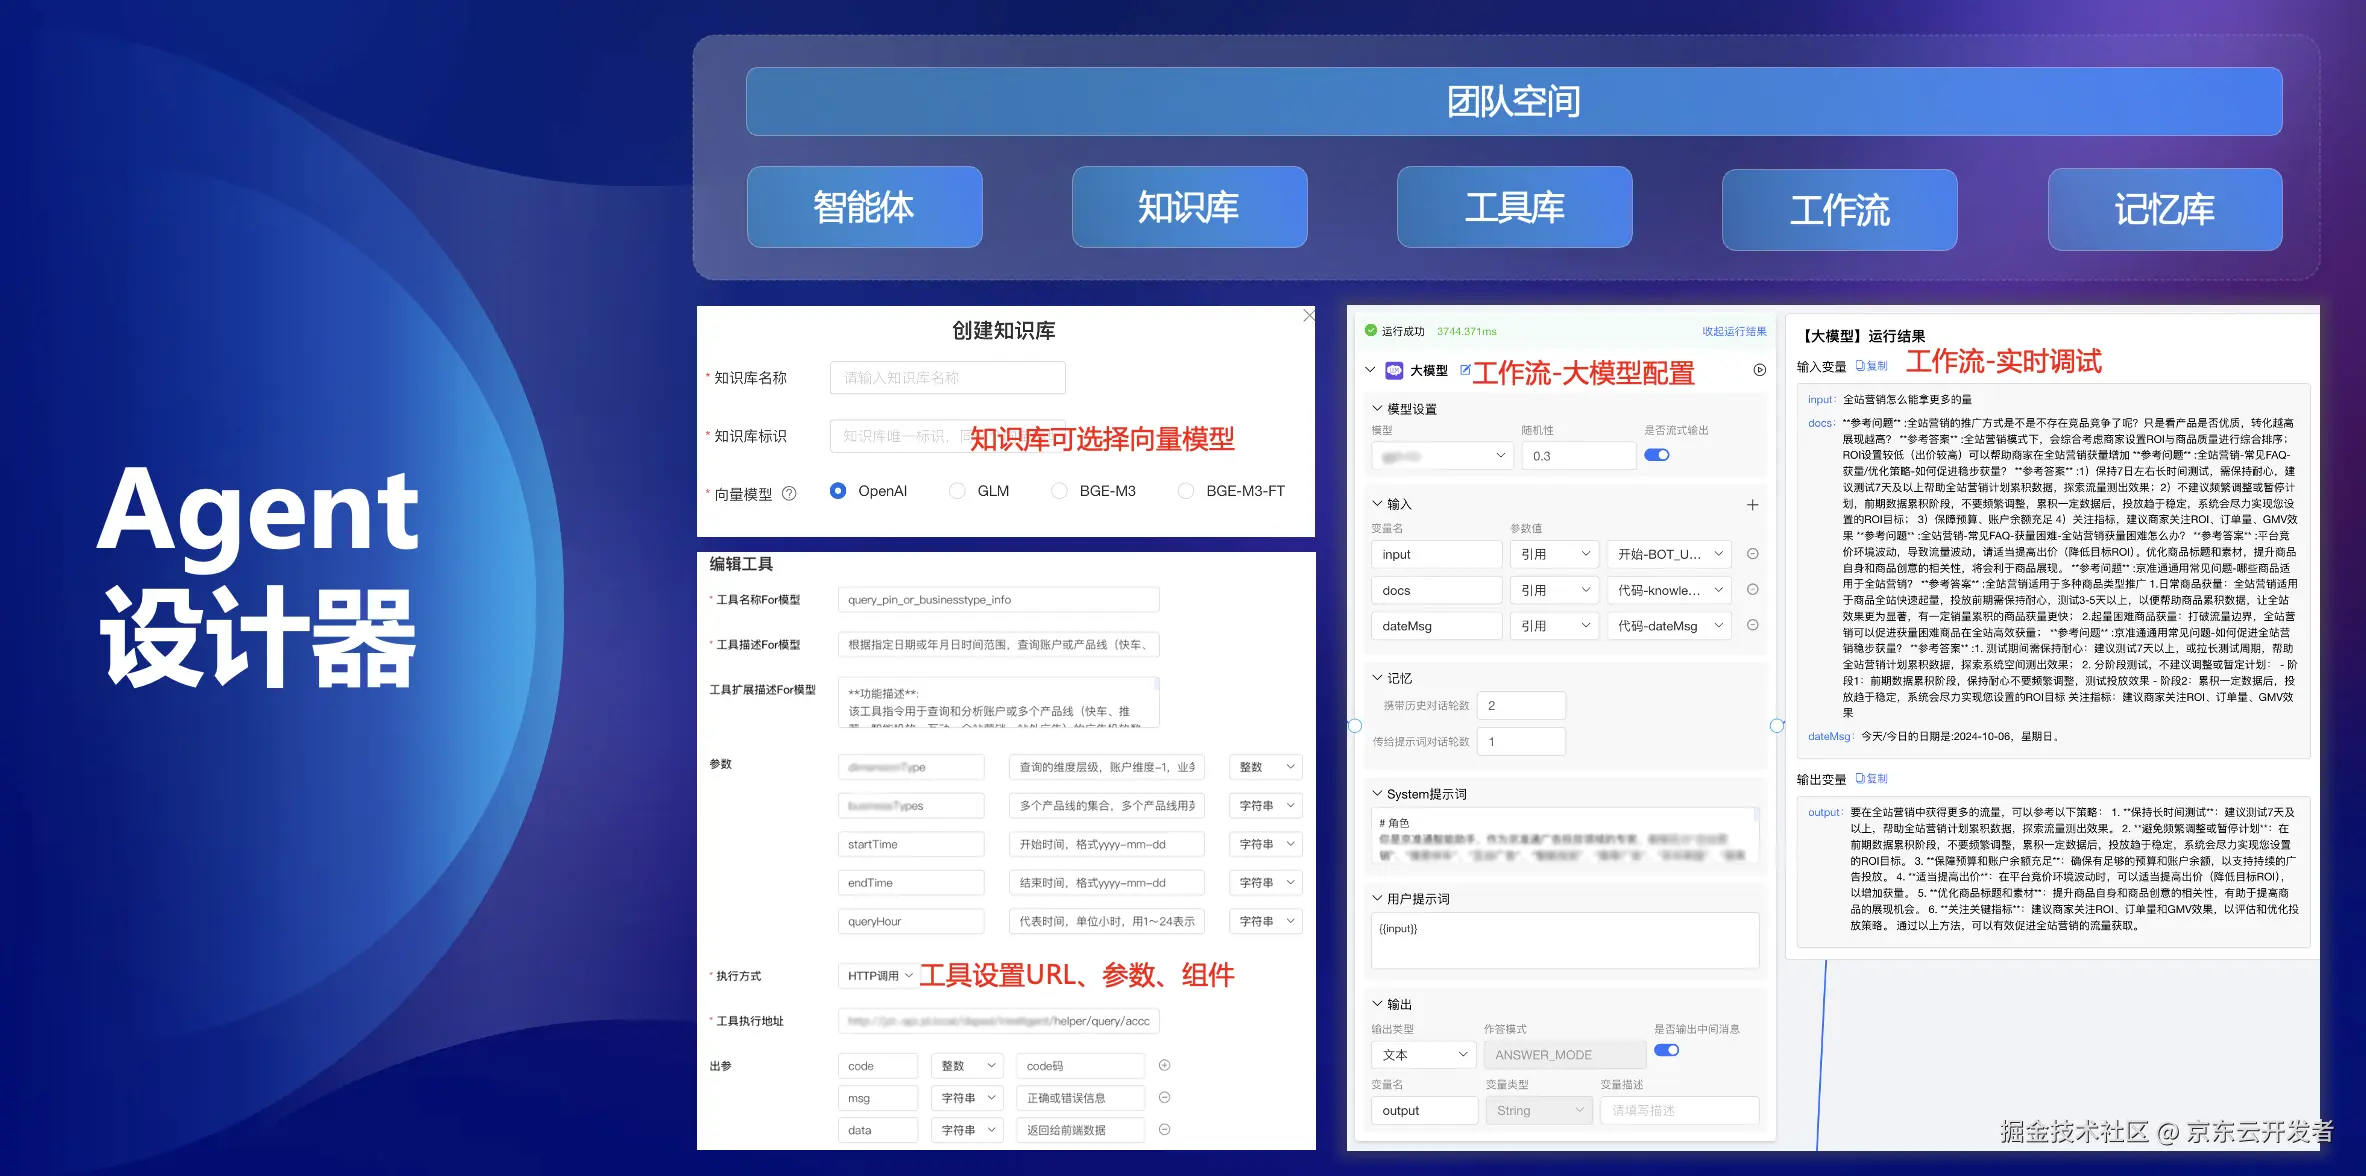Run the 大模型 node with play icon
Image resolution: width=2366 pixels, height=1176 pixels.
[x=1759, y=370]
